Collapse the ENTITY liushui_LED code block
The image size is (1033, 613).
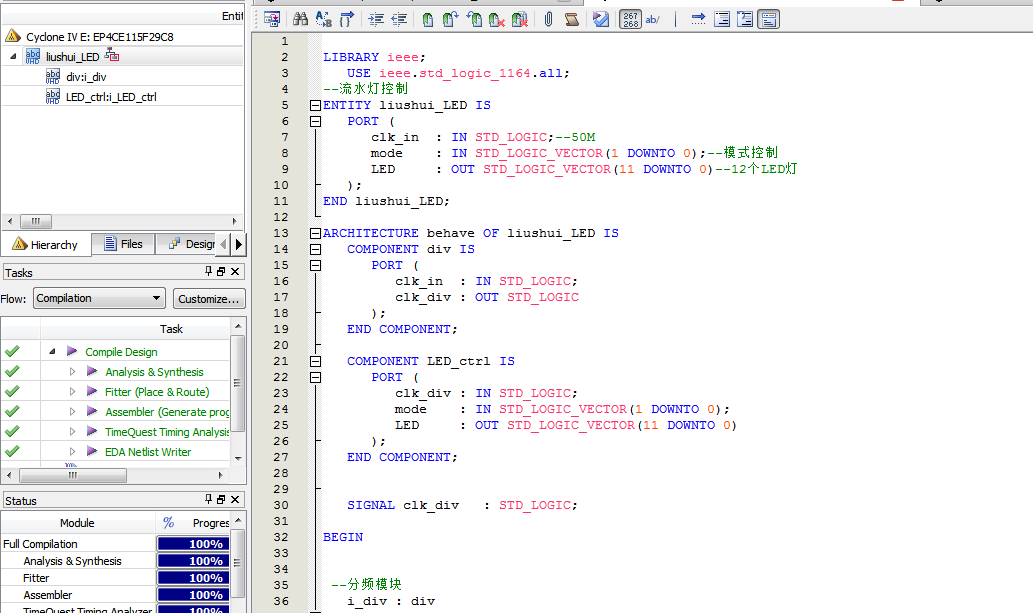(316, 105)
